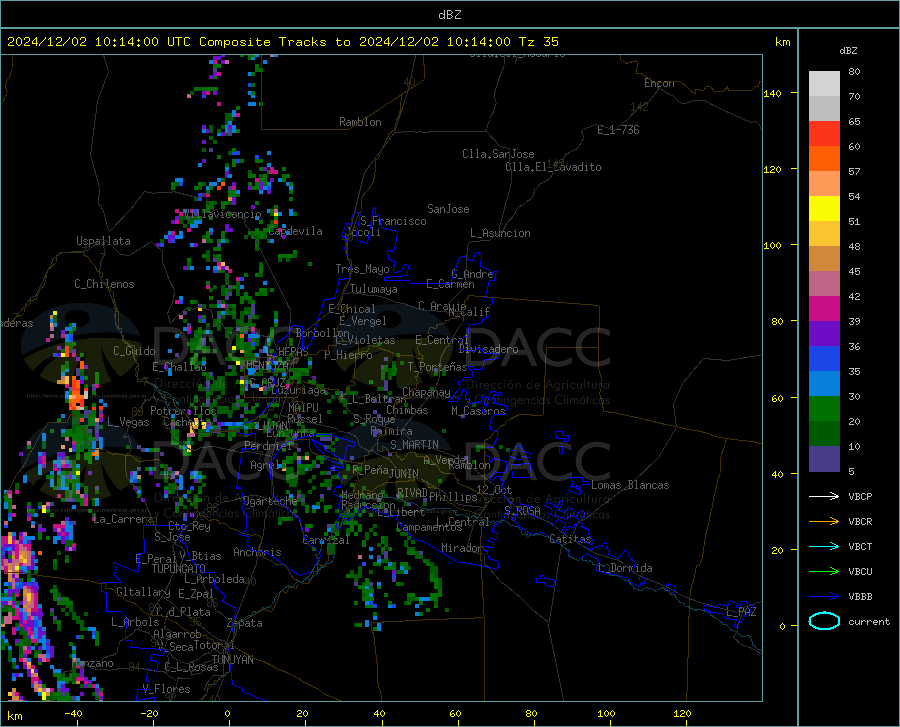Click the V_Flores label at map bottom
900x727 pixels.
click(166, 689)
